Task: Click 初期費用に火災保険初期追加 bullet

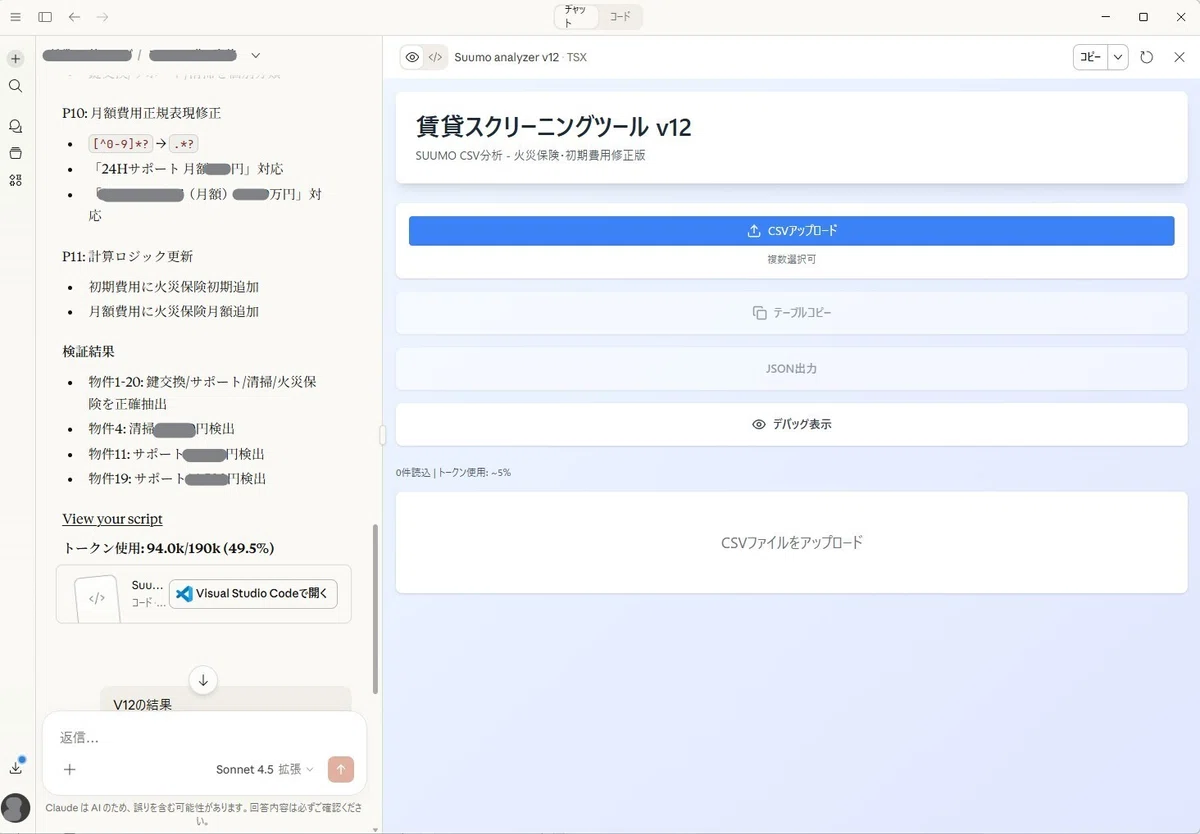Action: click(174, 287)
